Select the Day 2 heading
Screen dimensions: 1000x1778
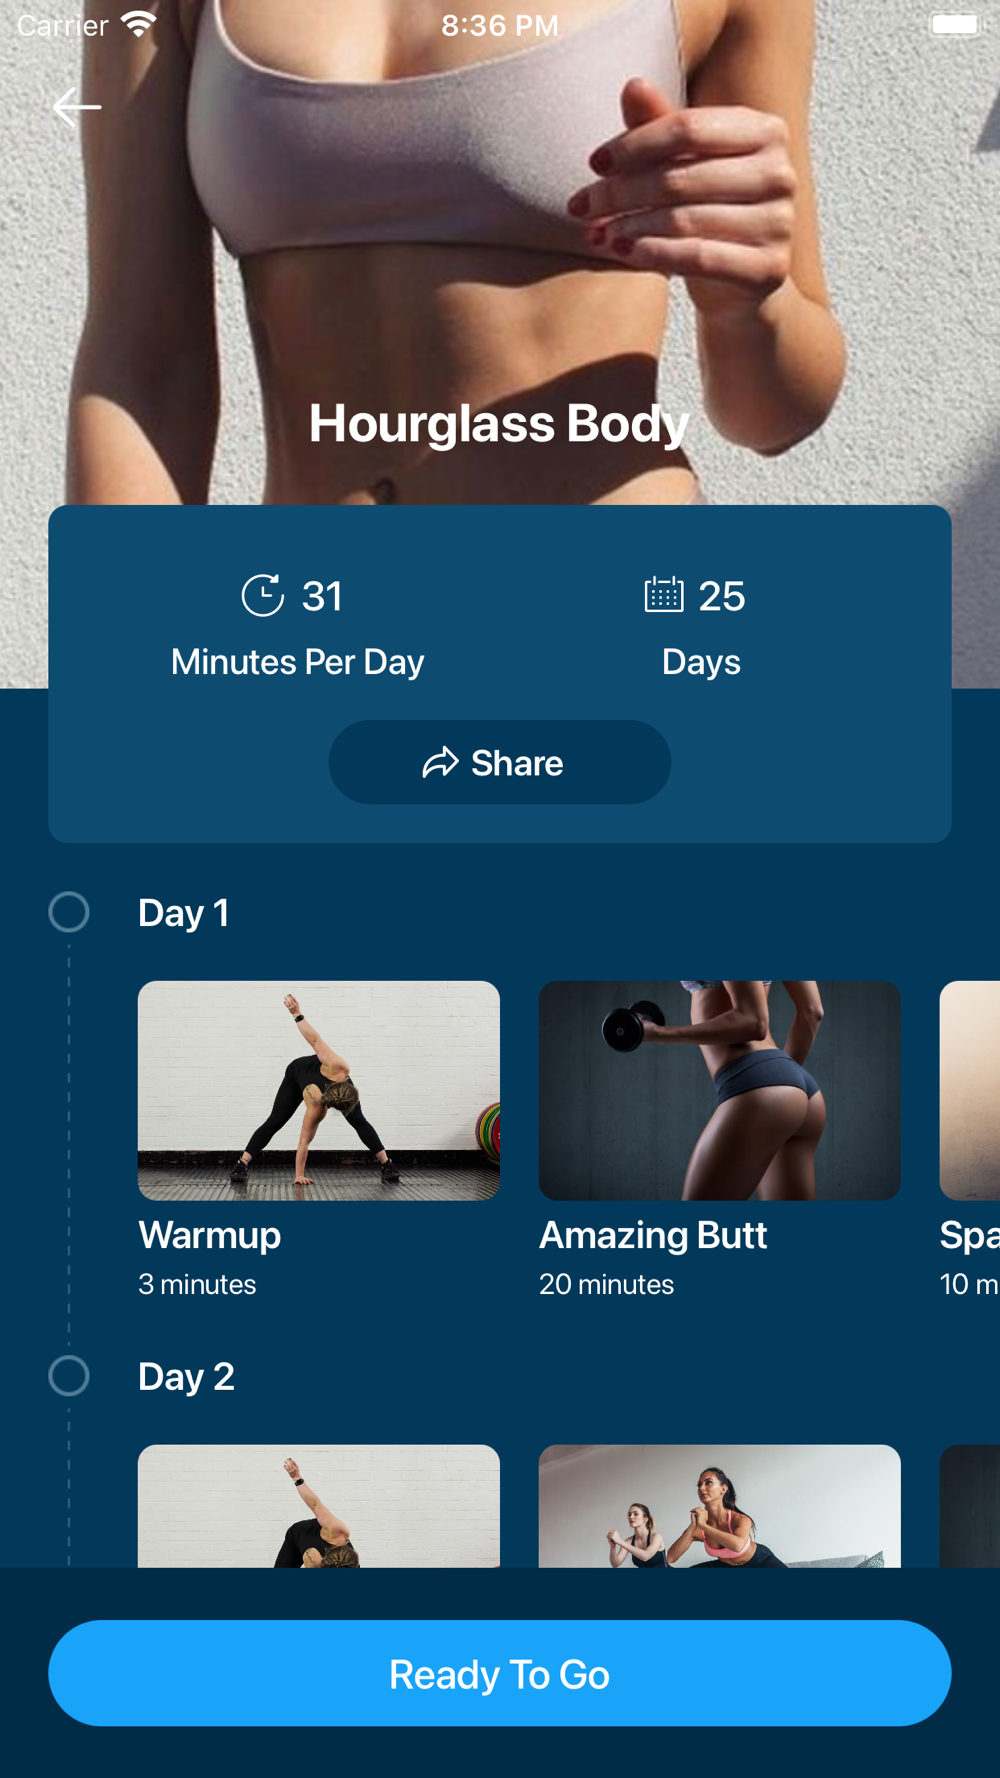click(x=186, y=1377)
